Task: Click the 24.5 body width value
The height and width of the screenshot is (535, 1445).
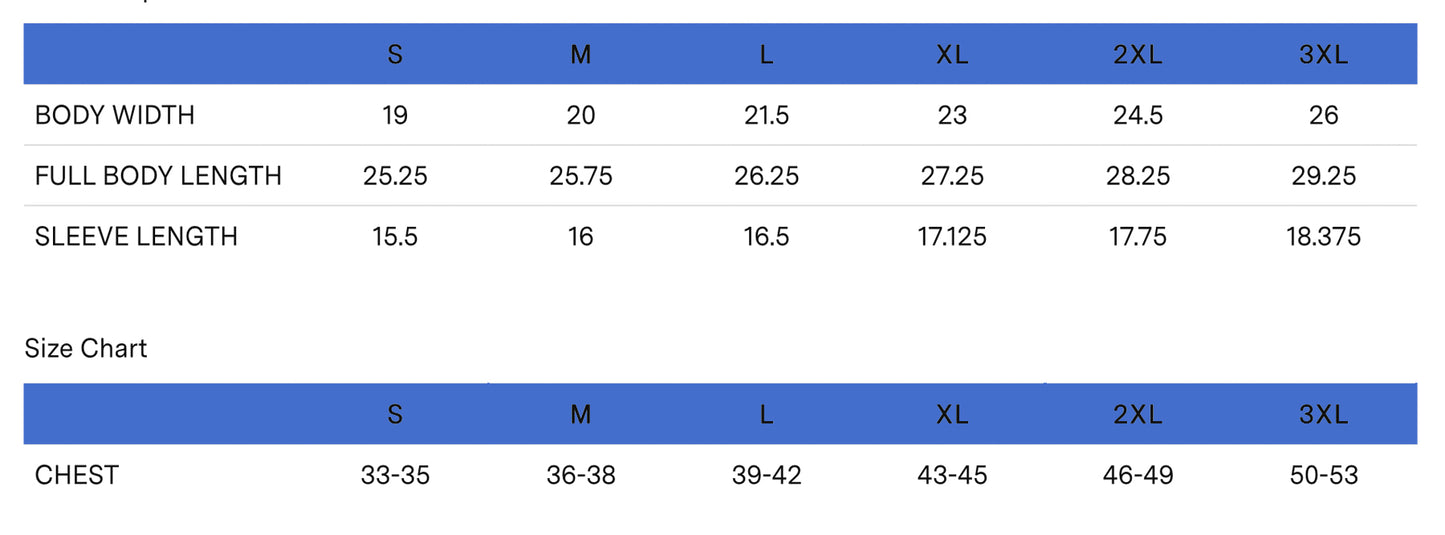Action: tap(1138, 115)
